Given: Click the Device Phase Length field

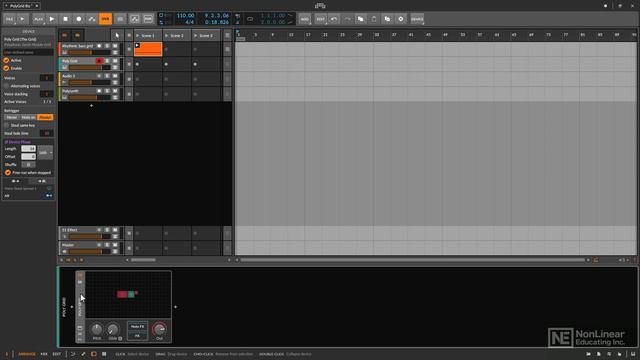Looking at the screenshot, I should point(28,149).
